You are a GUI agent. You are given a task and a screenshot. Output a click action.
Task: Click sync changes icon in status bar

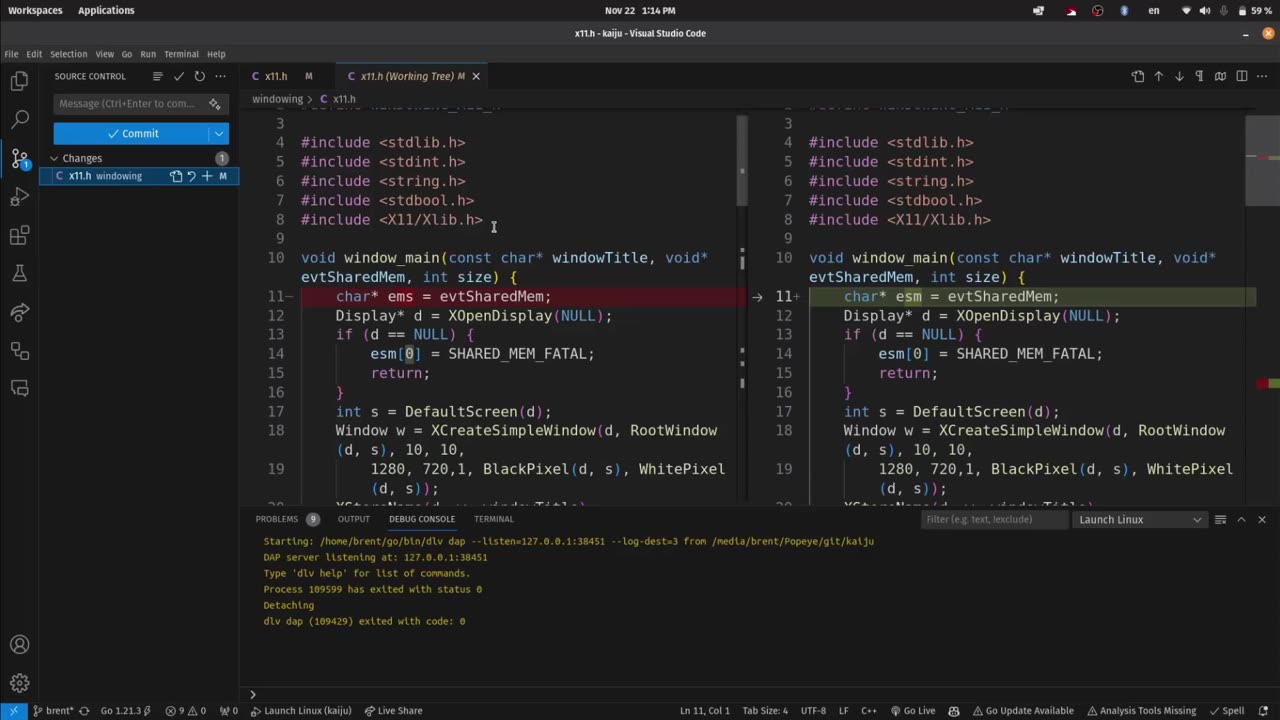pyautogui.click(x=84, y=711)
